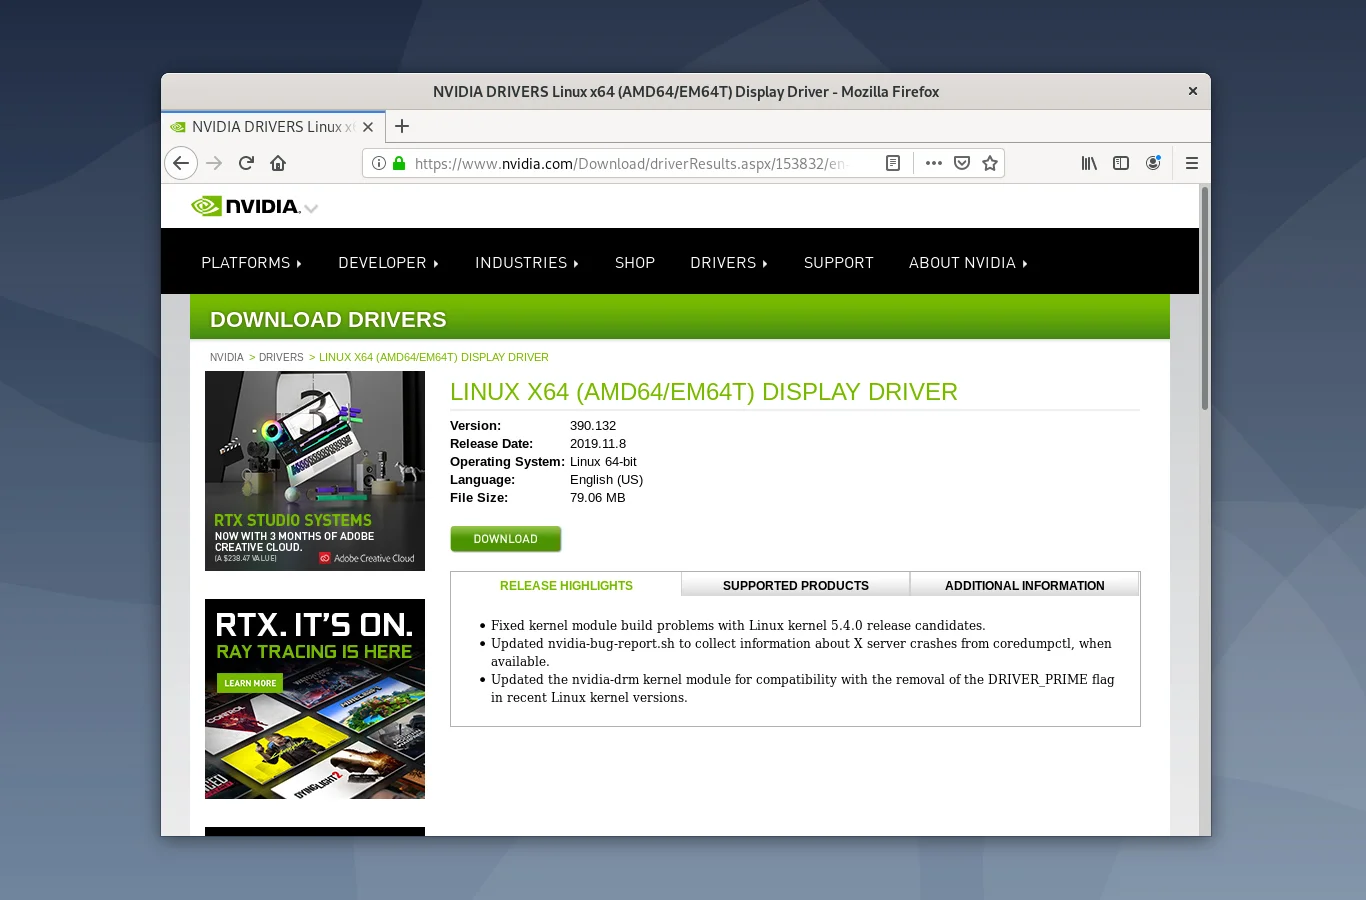Viewport: 1366px width, 900px height.
Task: Open the Firefox home page icon
Action: [x=278, y=163]
